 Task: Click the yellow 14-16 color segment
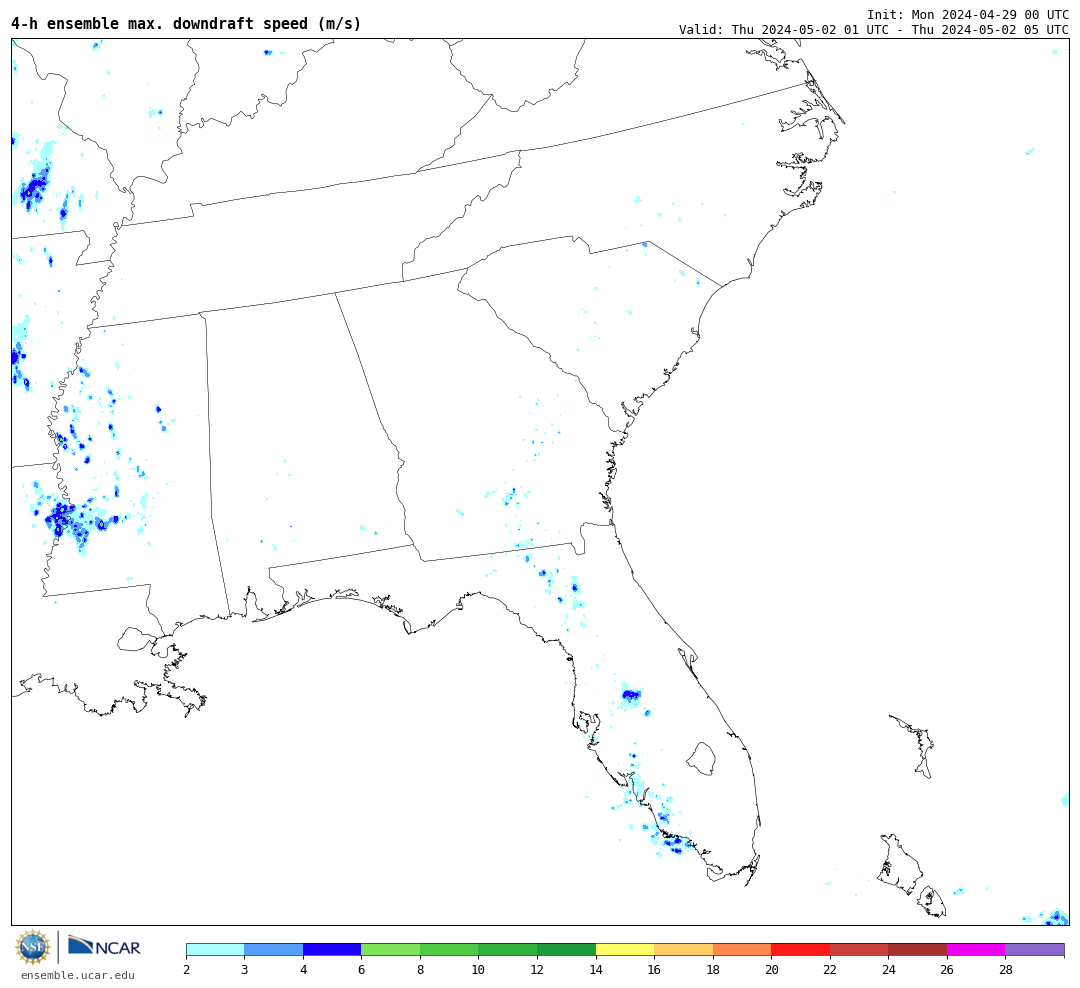(x=625, y=949)
